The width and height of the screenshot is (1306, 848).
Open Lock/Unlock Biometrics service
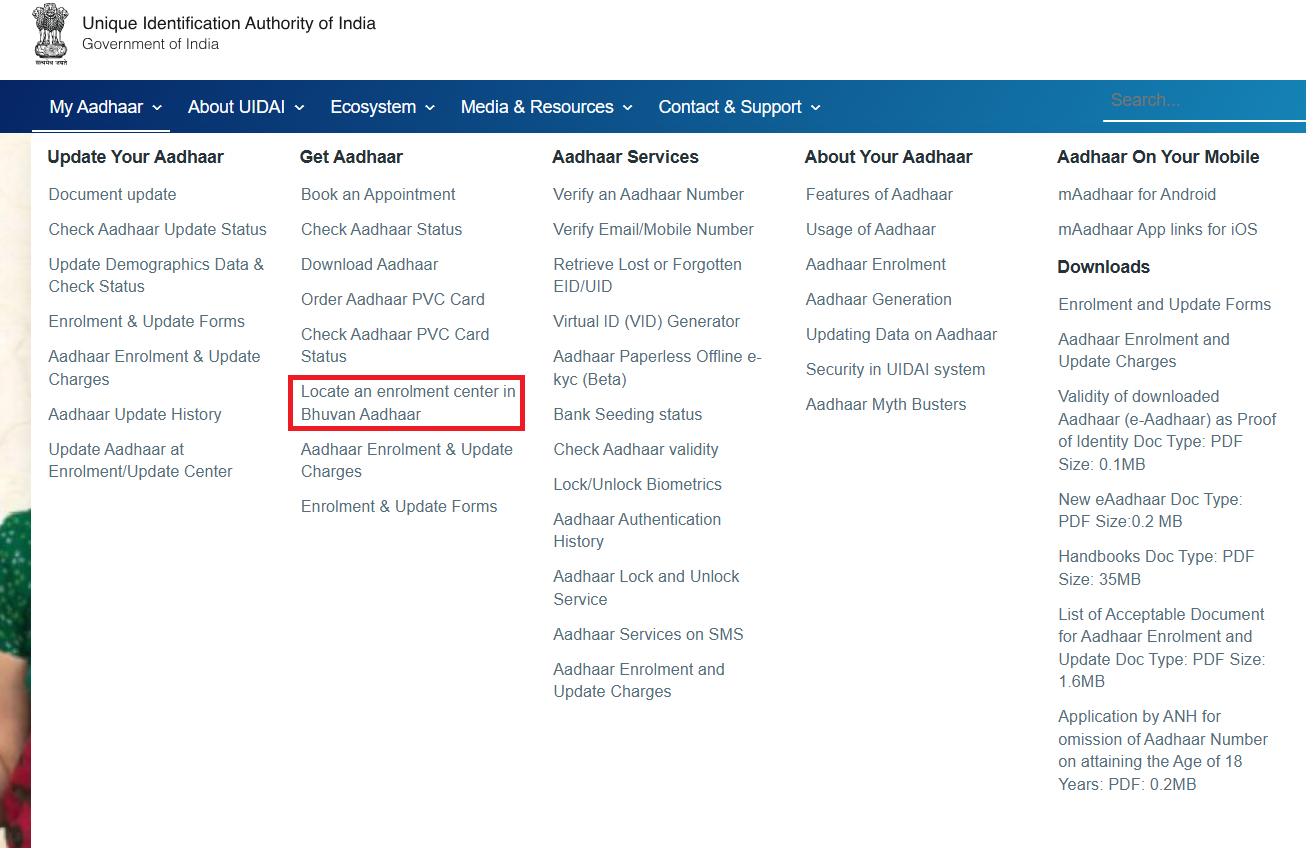click(637, 484)
